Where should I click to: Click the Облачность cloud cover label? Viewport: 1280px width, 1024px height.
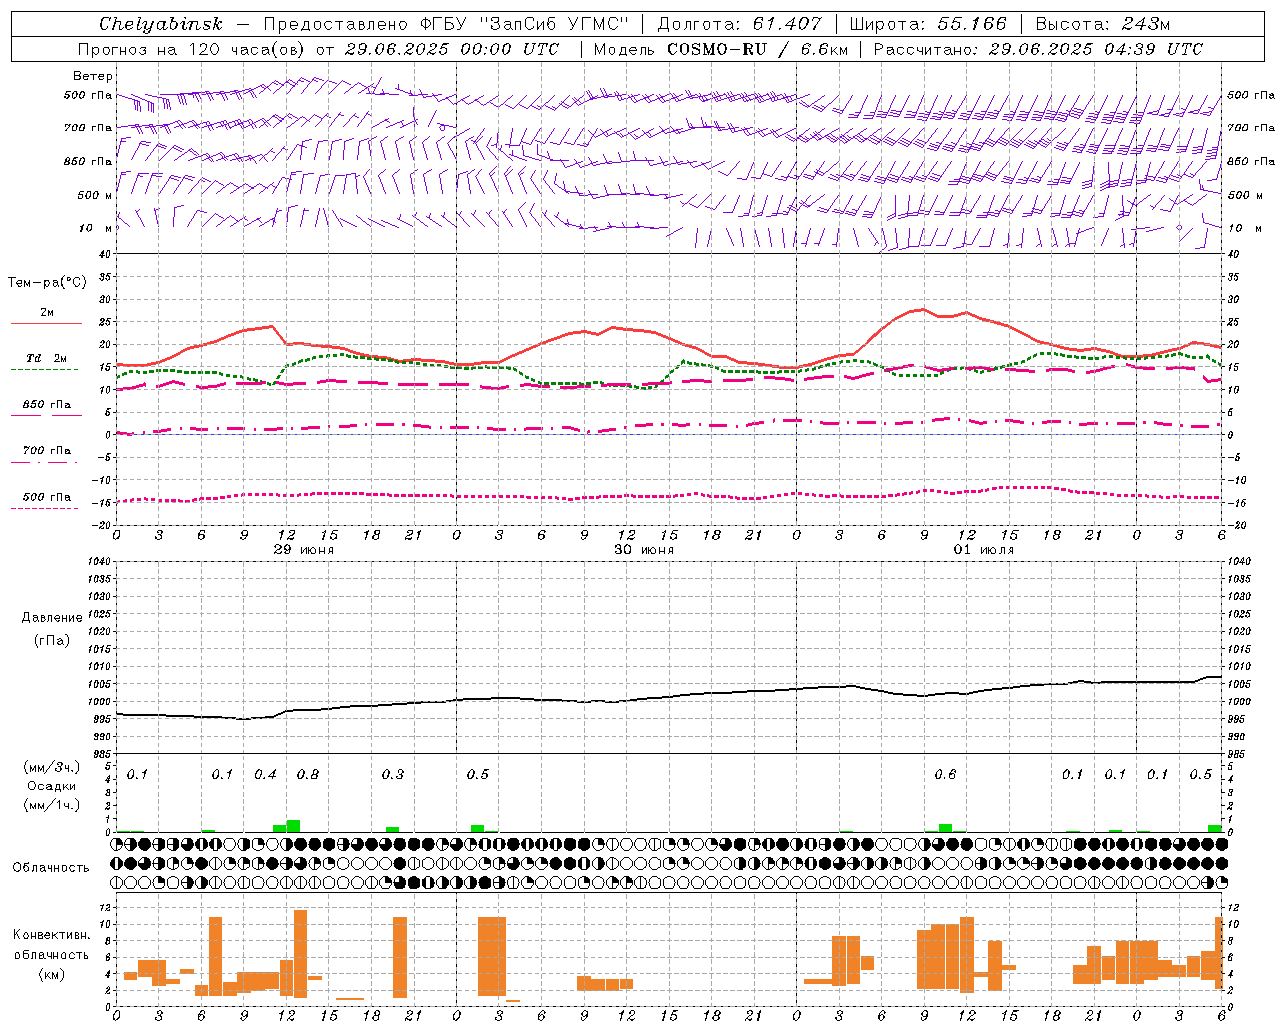pos(51,868)
